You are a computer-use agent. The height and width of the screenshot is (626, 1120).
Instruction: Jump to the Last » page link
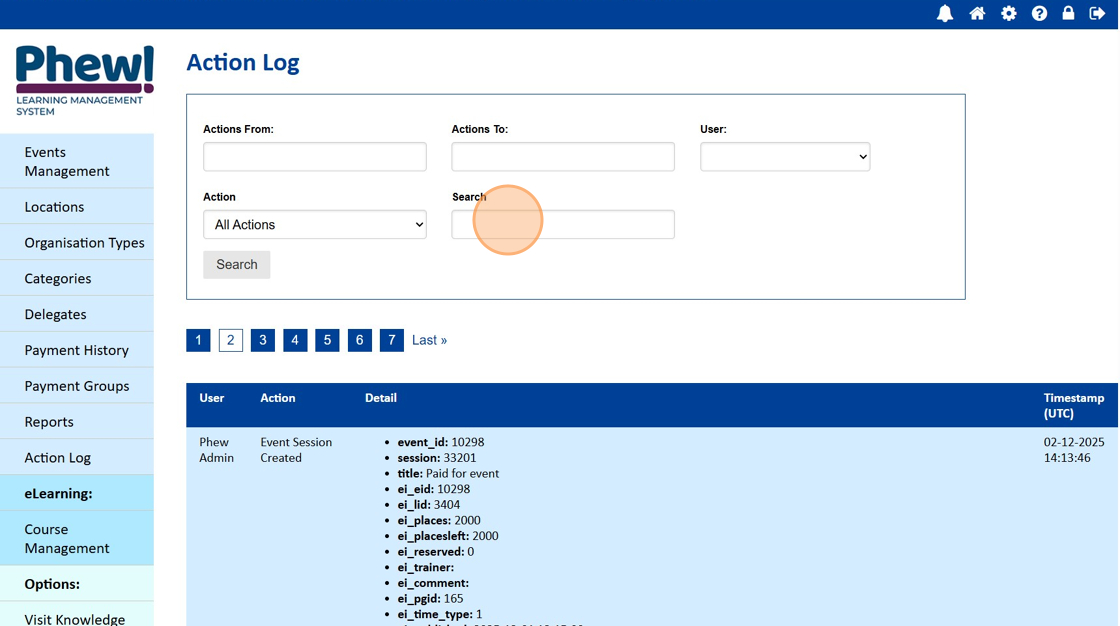point(429,340)
